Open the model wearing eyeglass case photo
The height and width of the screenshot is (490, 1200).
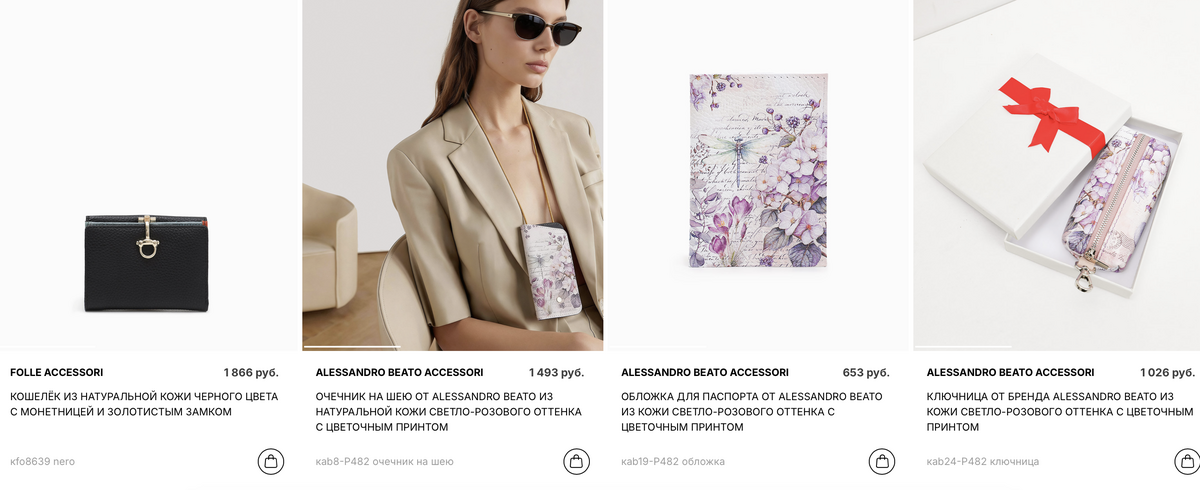pos(453,175)
